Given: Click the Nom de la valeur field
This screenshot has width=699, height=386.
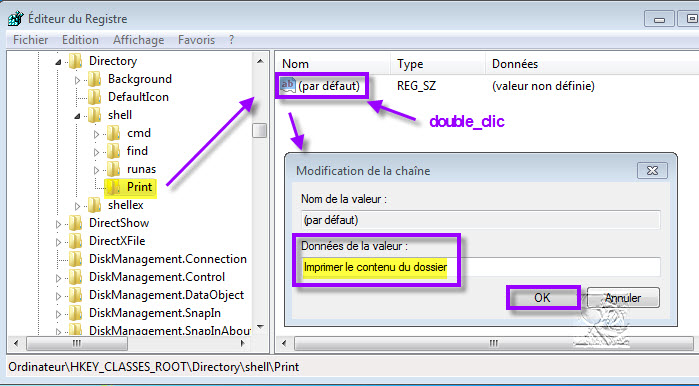Looking at the screenshot, I should tap(481, 220).
